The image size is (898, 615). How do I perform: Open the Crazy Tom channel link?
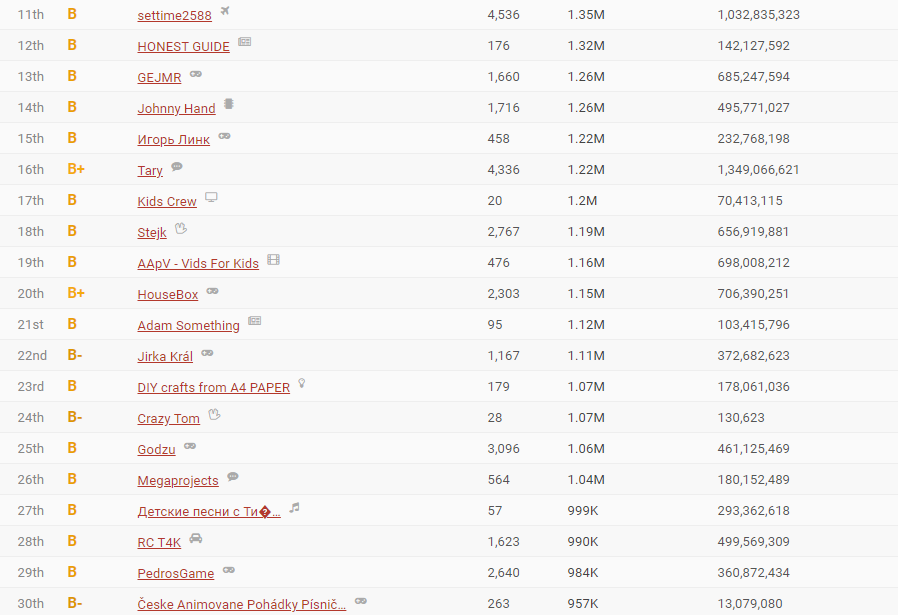(168, 418)
